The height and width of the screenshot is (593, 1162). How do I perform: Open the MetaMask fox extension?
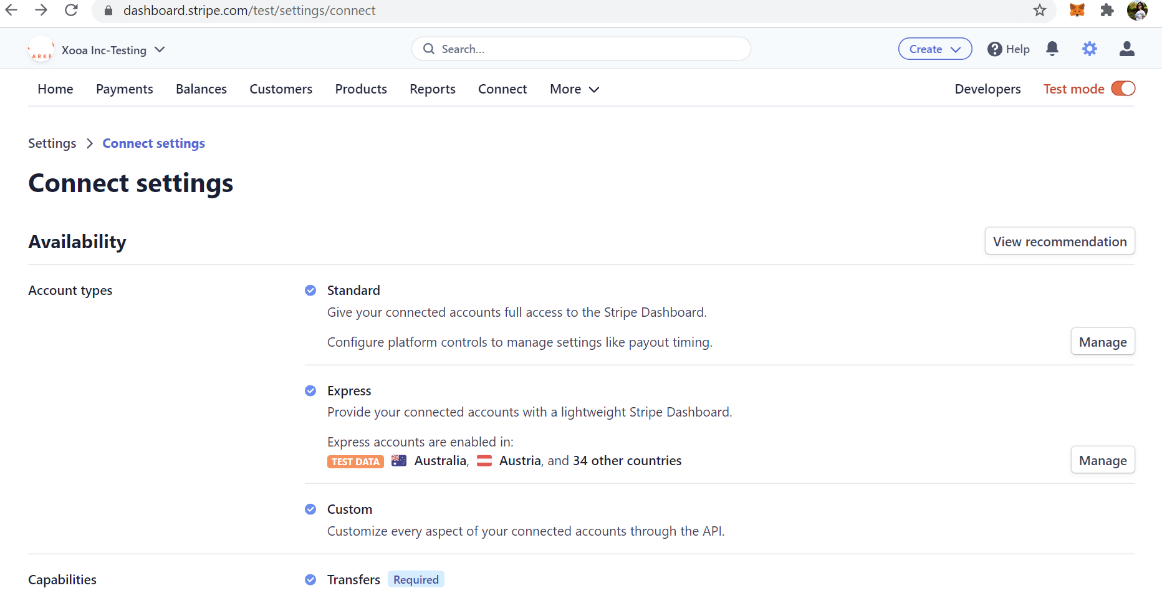1077,10
